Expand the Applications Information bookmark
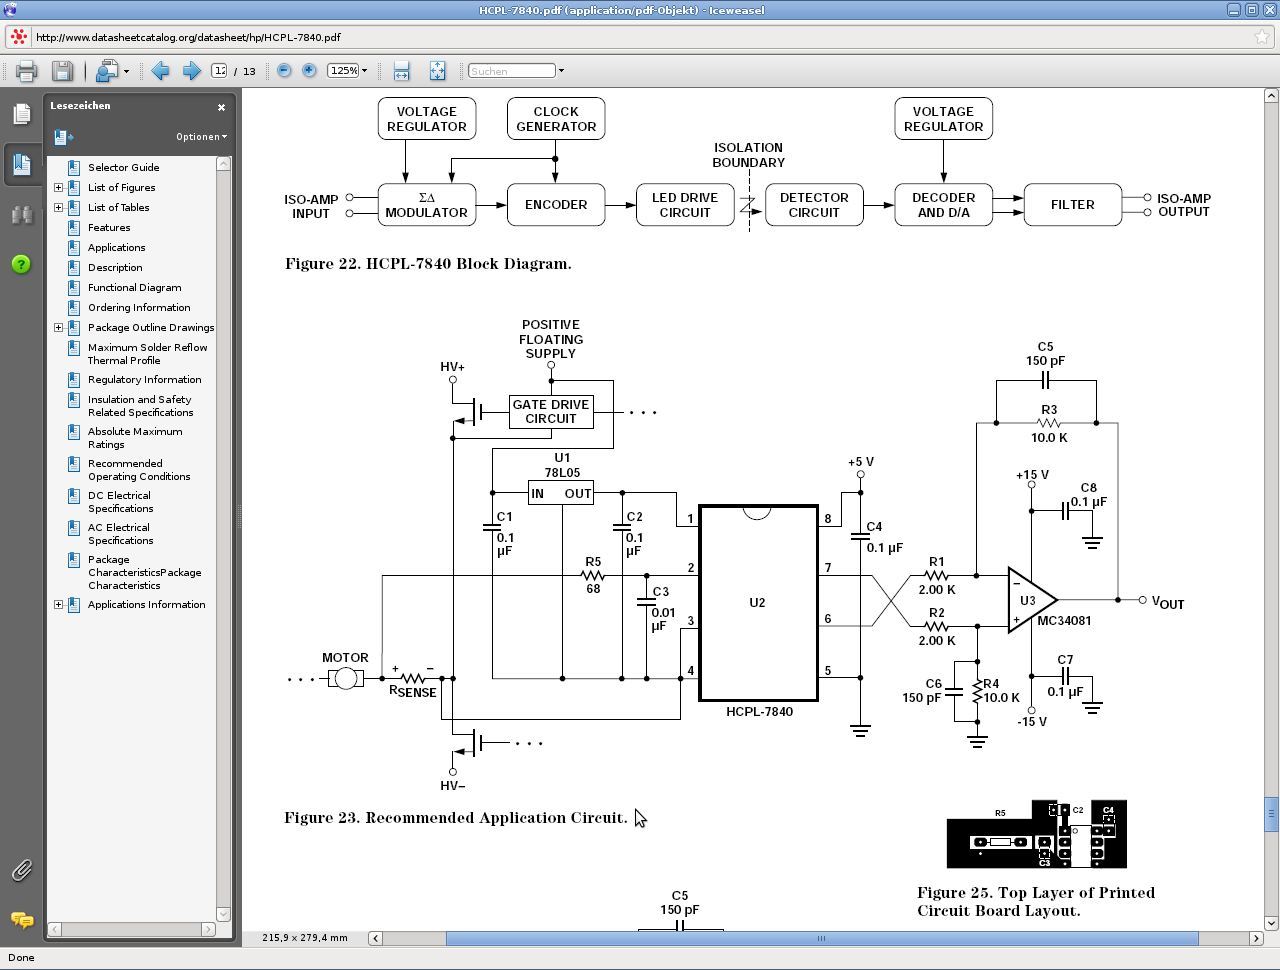 (58, 605)
